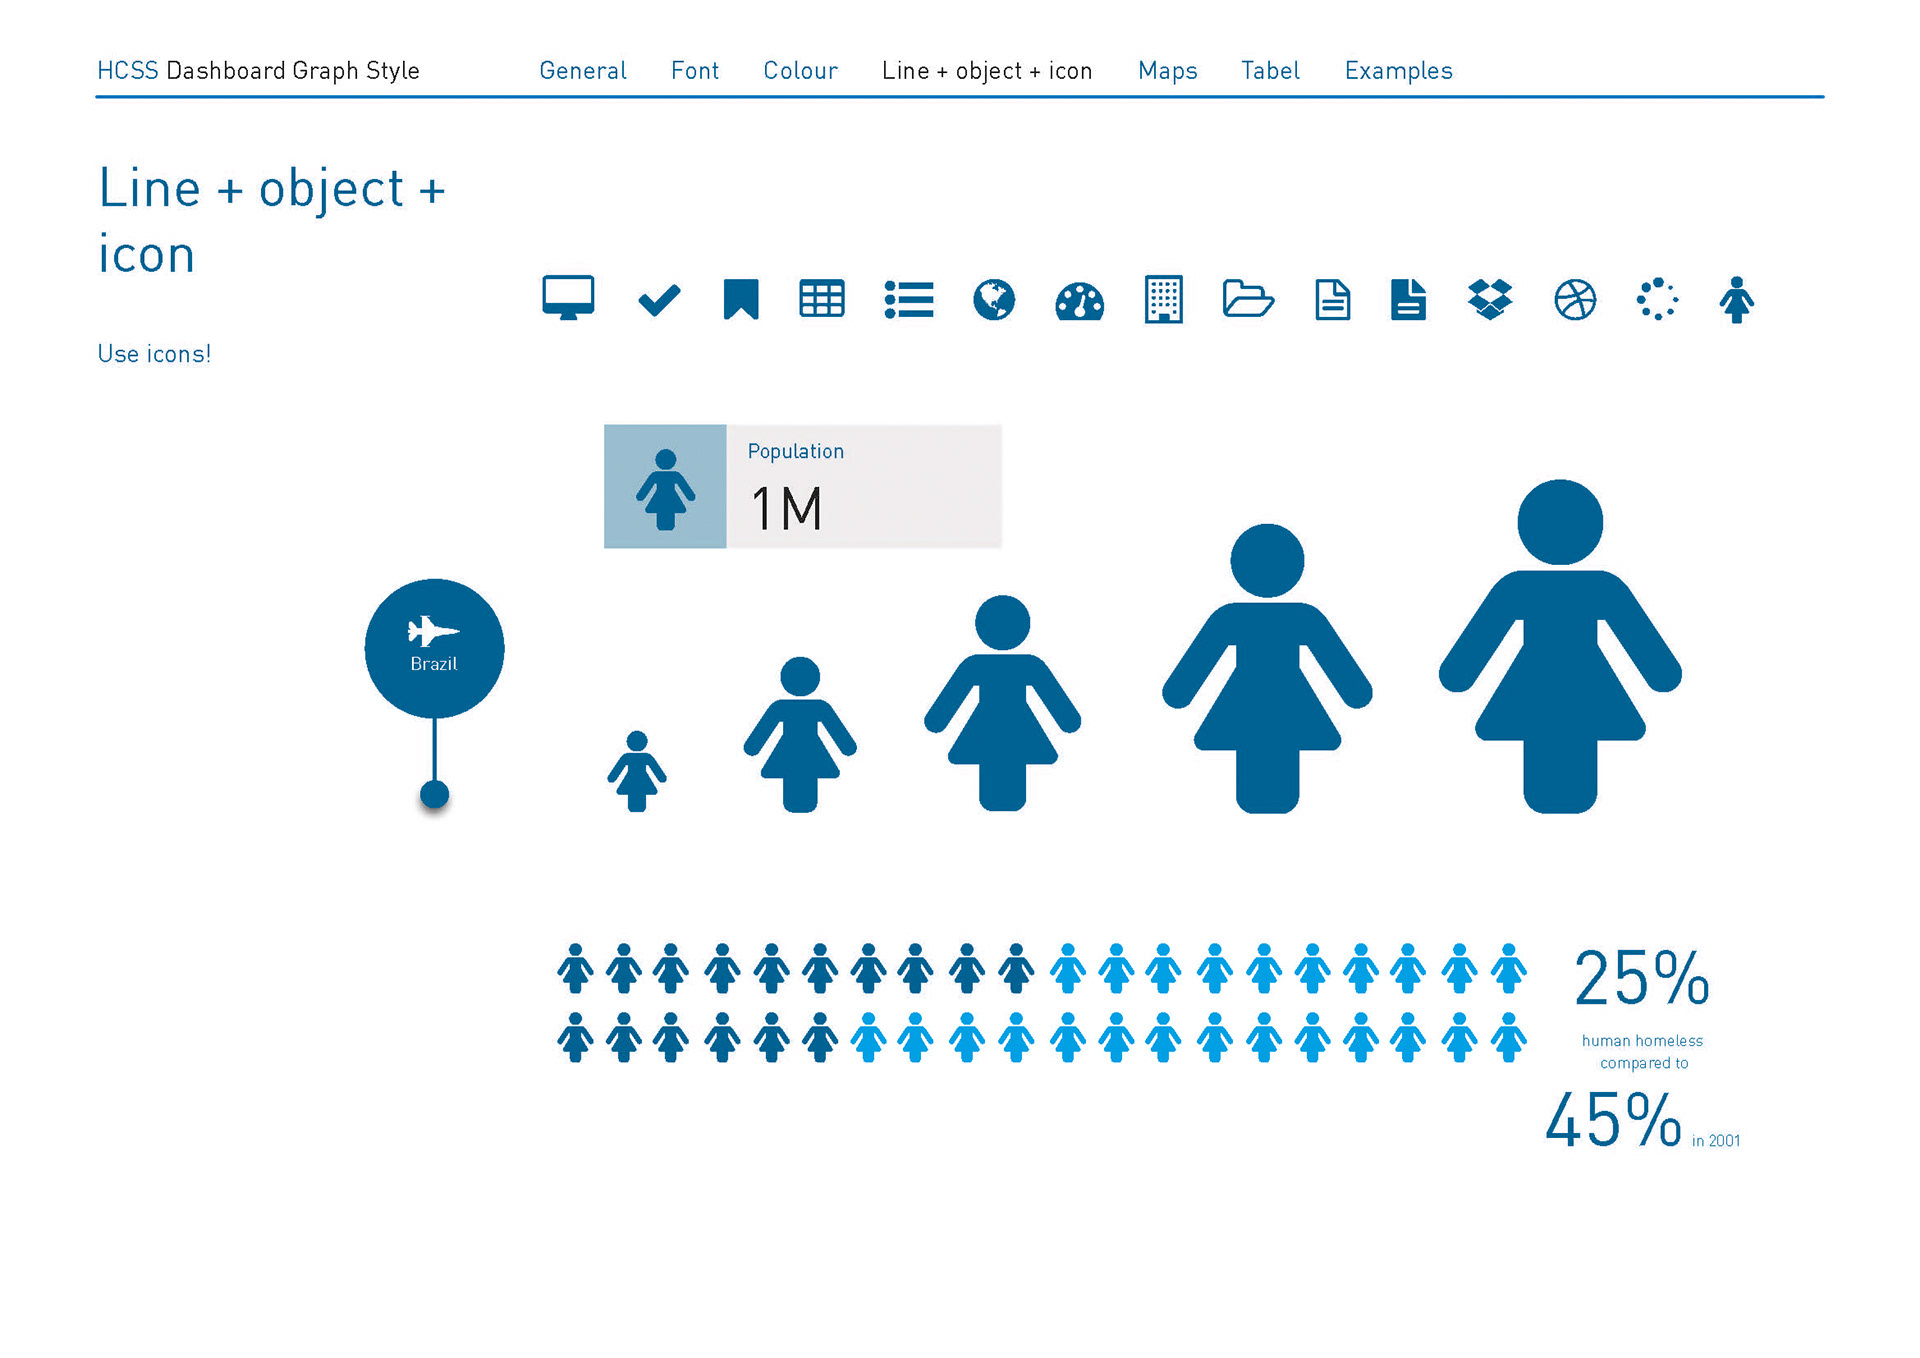Click the Population 1M card
The width and height of the screenshot is (1920, 1358).
coord(802,487)
